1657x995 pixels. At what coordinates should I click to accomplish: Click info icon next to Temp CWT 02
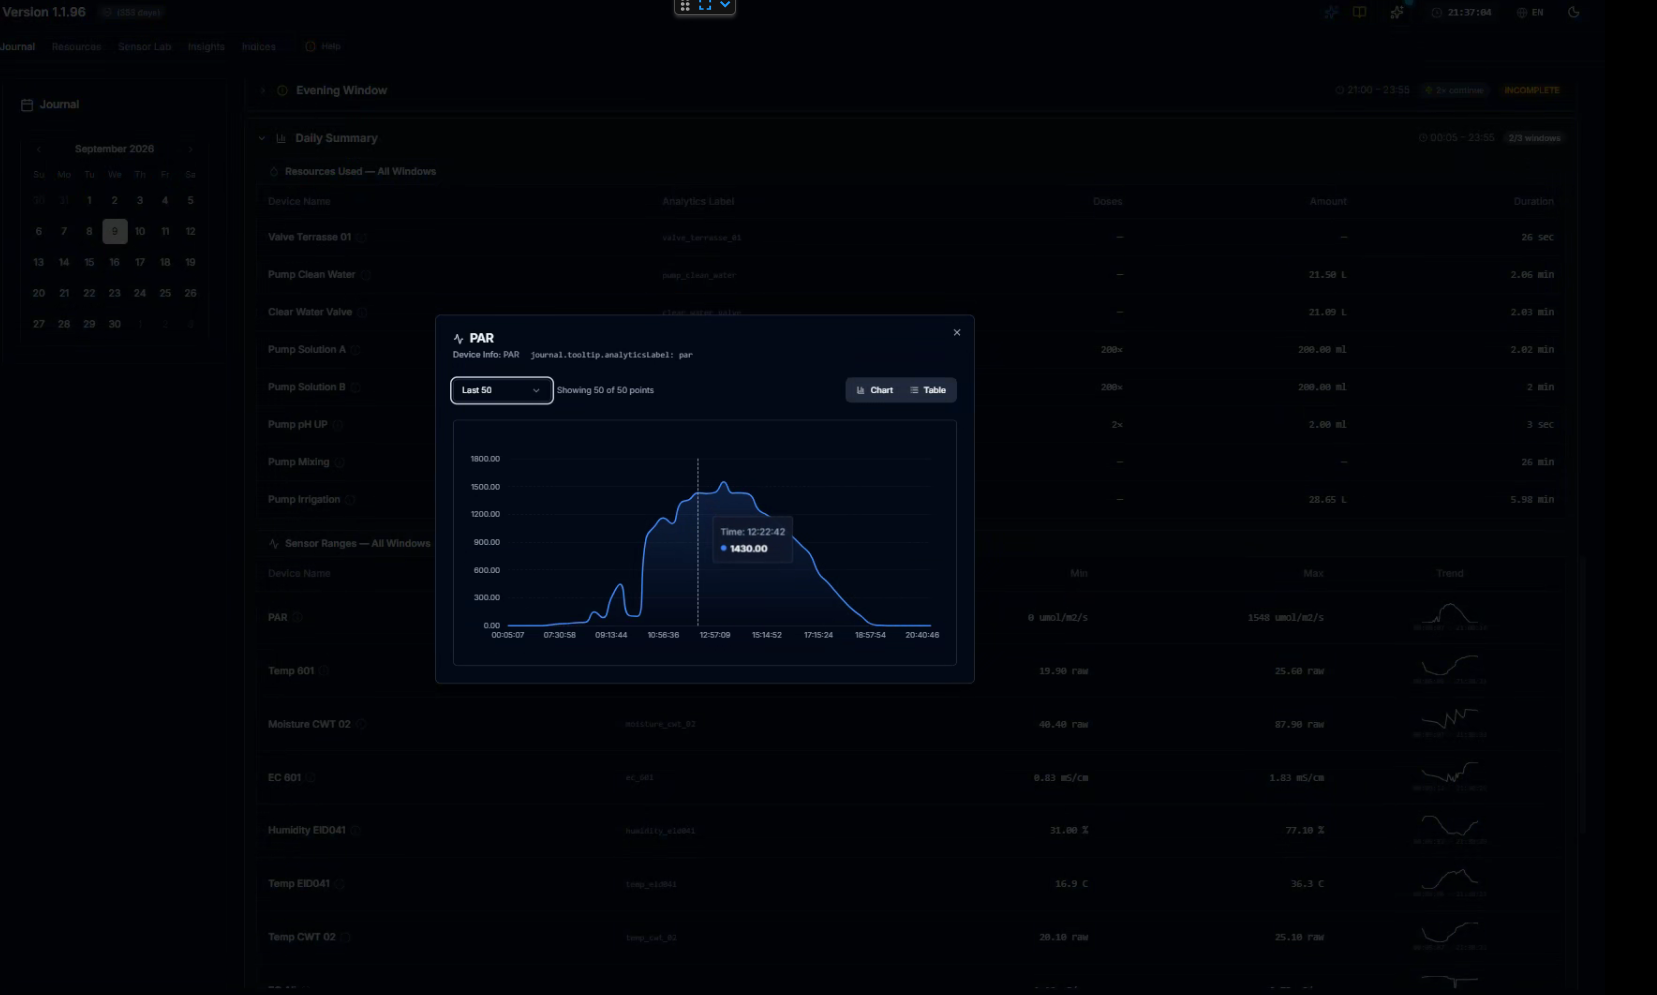(x=346, y=937)
